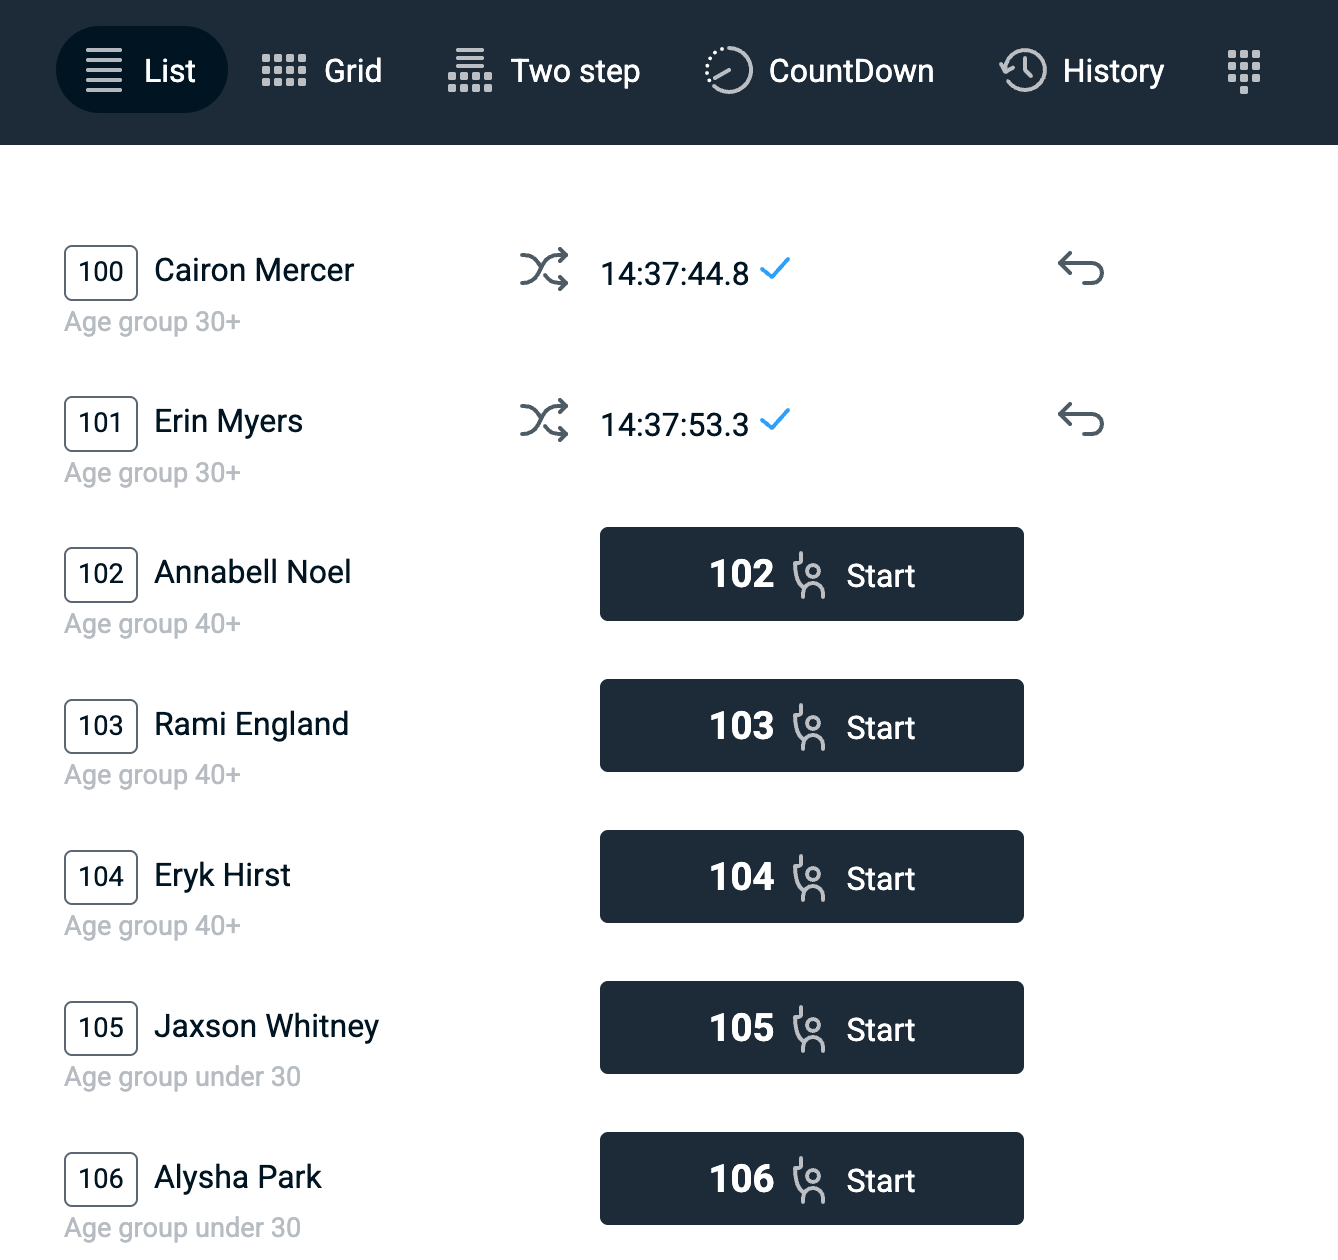Start racer 106 Alysha Park

pyautogui.click(x=811, y=1179)
